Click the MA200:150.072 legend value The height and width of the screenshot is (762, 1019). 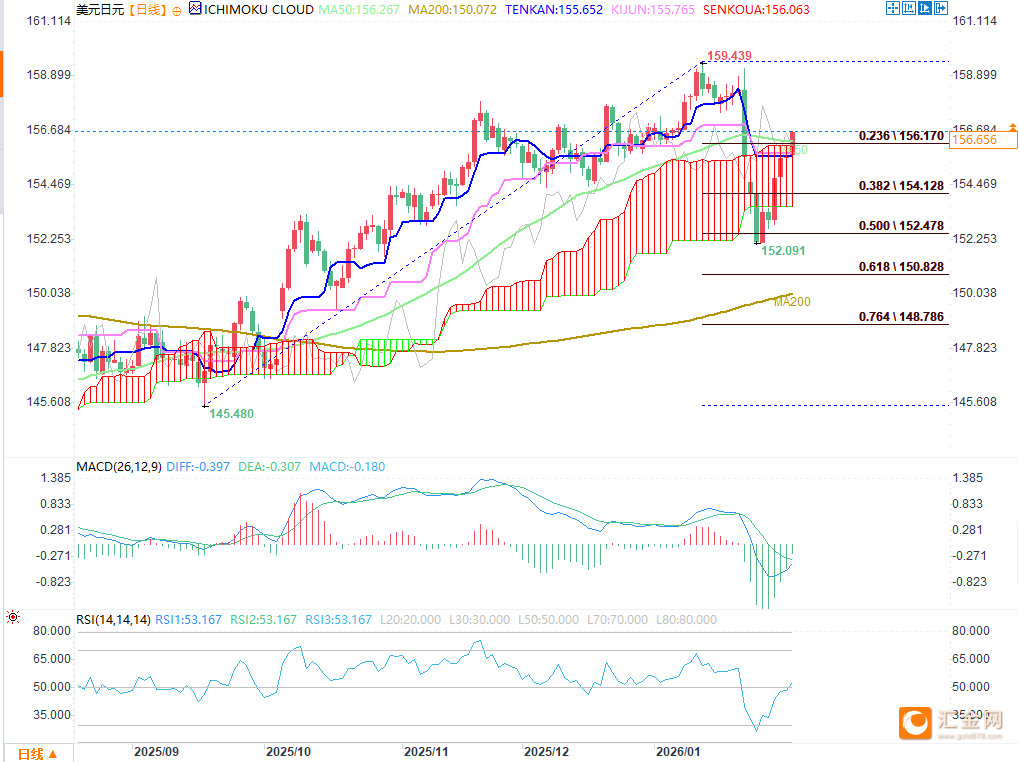452,10
